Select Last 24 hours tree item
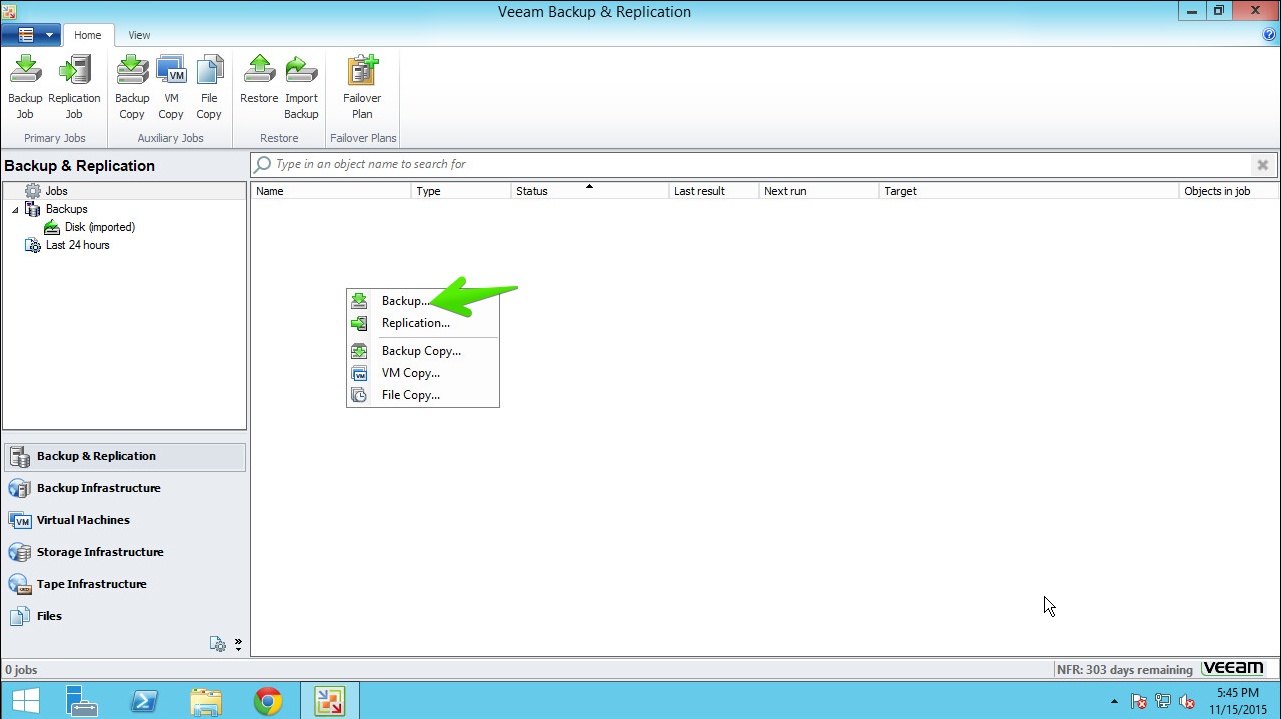This screenshot has height=719, width=1281. (77, 245)
